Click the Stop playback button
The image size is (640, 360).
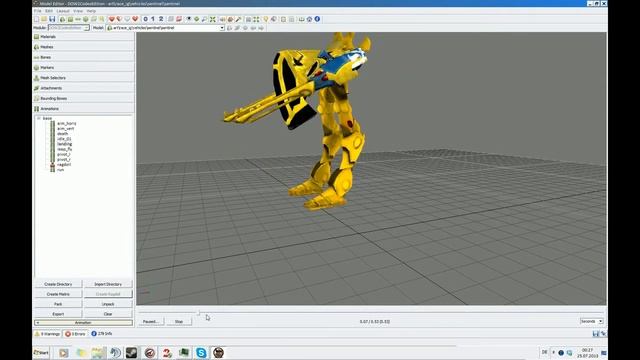pos(179,322)
